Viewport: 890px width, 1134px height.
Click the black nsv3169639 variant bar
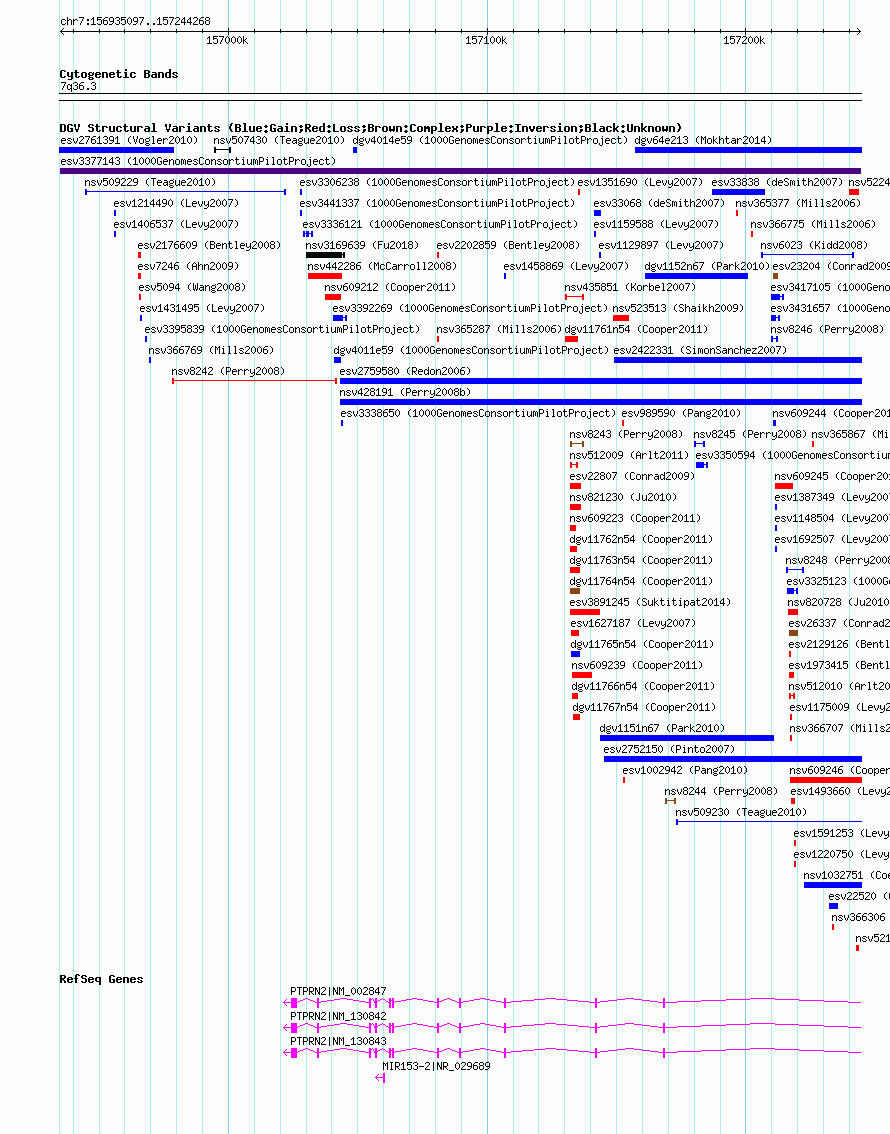(325, 255)
